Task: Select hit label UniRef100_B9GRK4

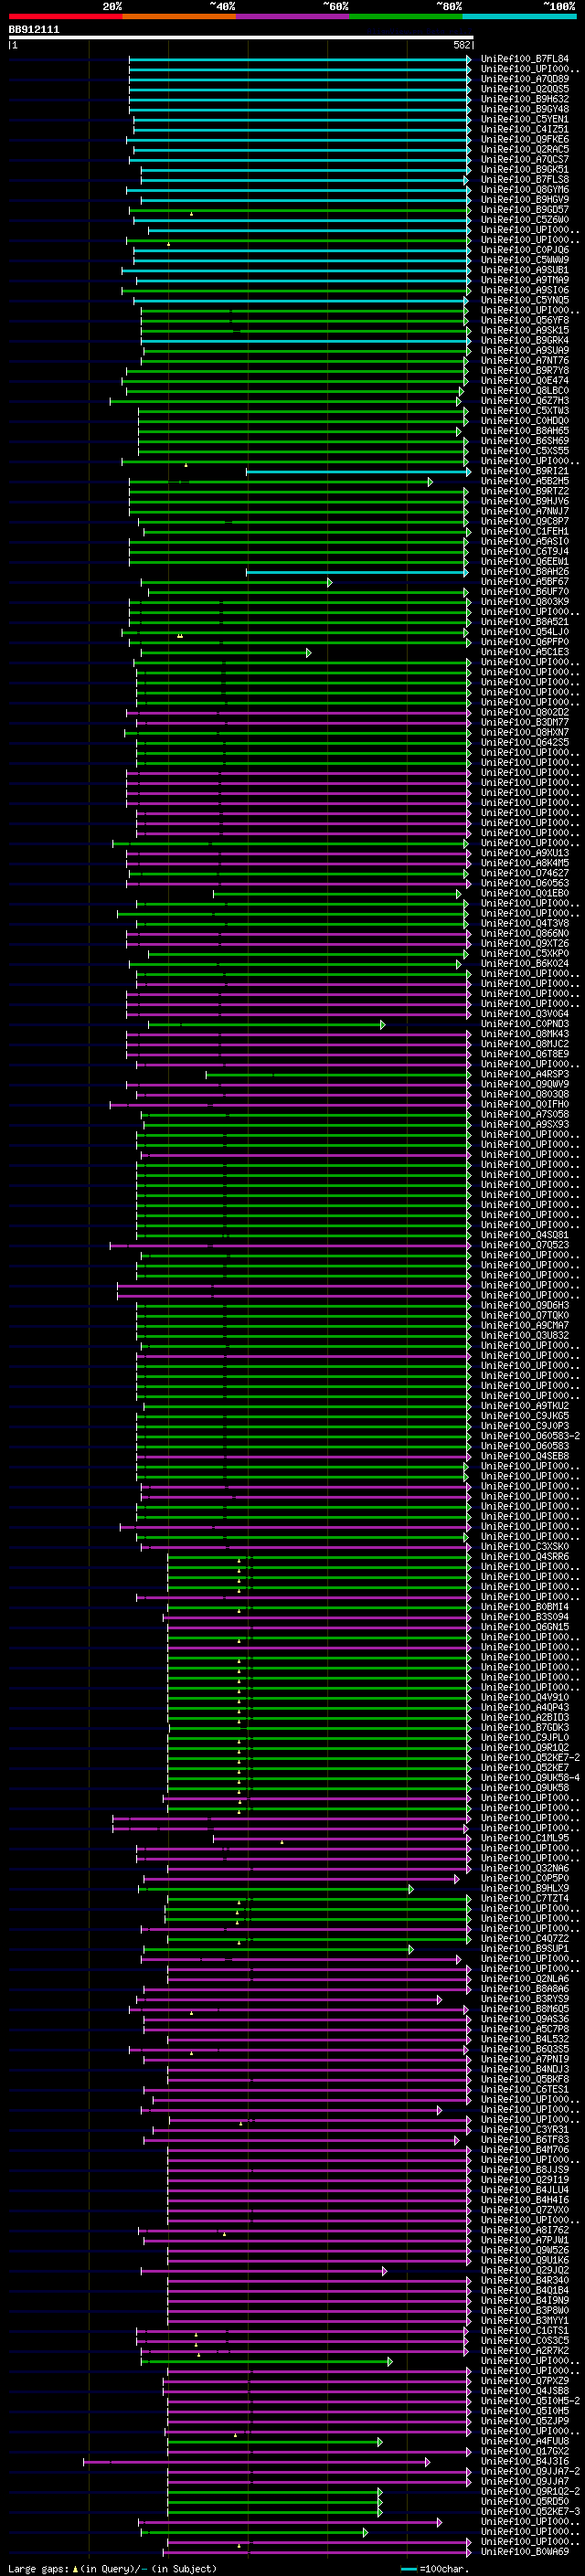Action: click(x=524, y=340)
